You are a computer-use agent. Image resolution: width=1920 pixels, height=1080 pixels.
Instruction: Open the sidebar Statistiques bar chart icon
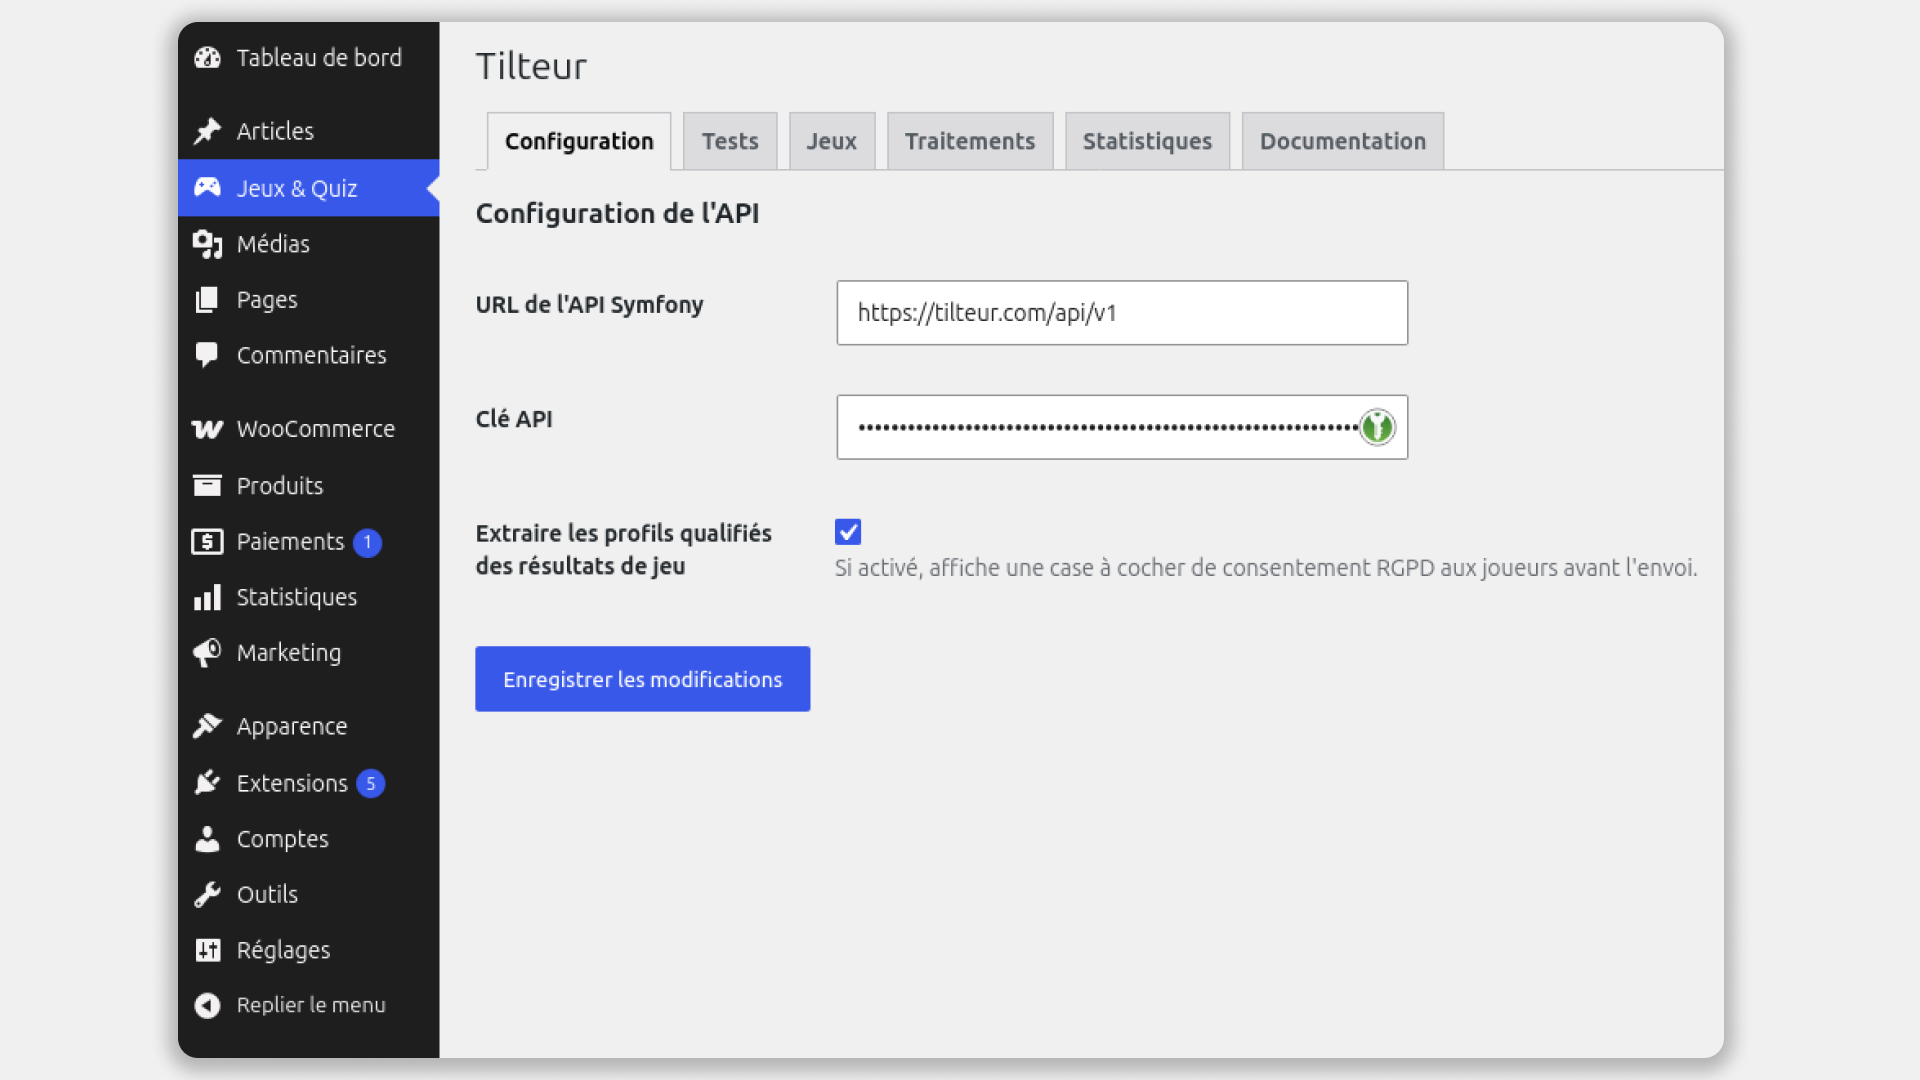coord(207,597)
